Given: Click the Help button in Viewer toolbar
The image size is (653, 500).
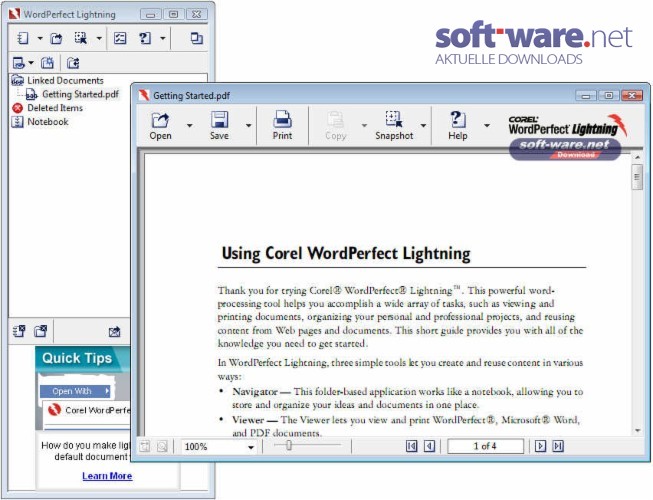Looking at the screenshot, I should point(458,126).
